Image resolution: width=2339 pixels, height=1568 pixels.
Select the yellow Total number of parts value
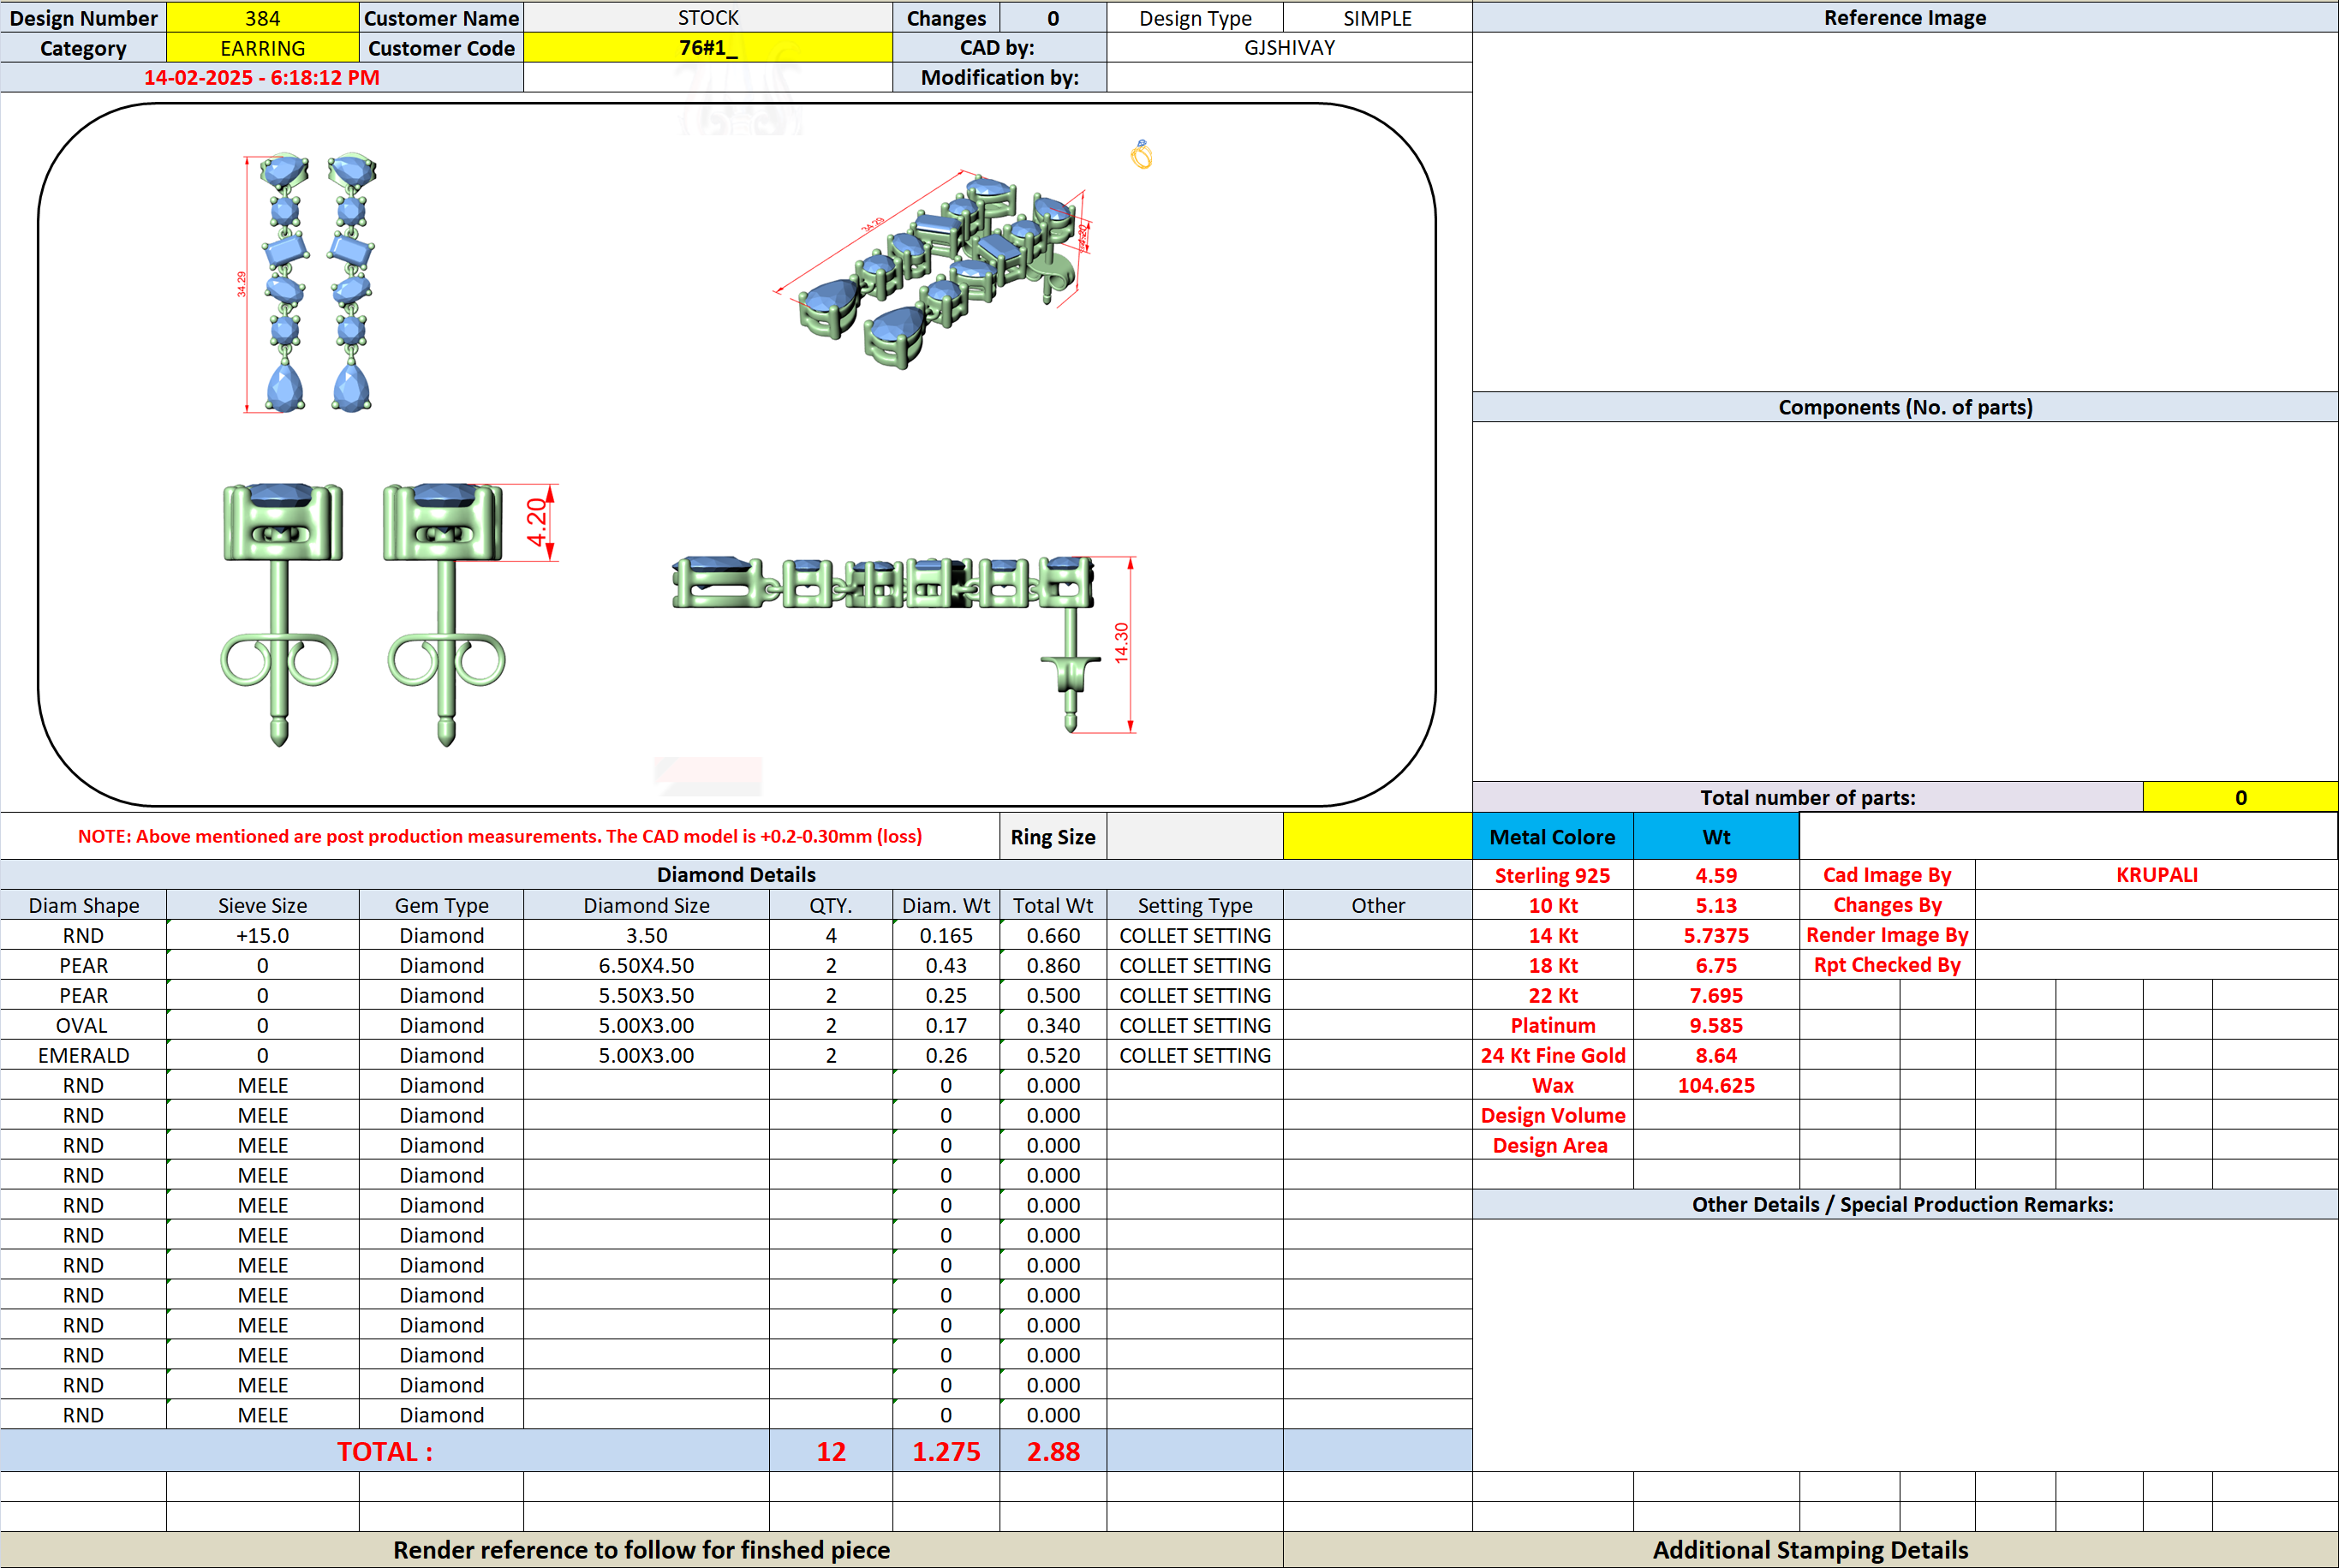2240,797
